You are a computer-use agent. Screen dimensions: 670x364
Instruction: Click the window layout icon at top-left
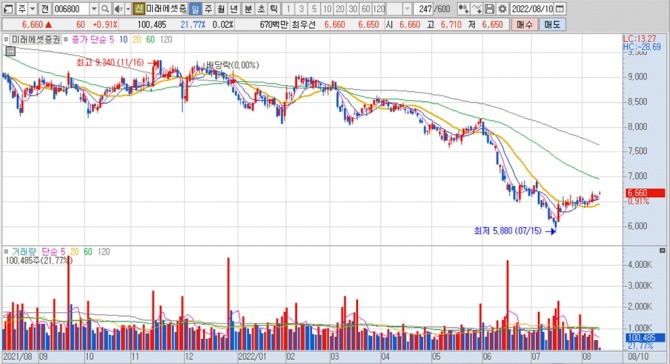click(8, 9)
